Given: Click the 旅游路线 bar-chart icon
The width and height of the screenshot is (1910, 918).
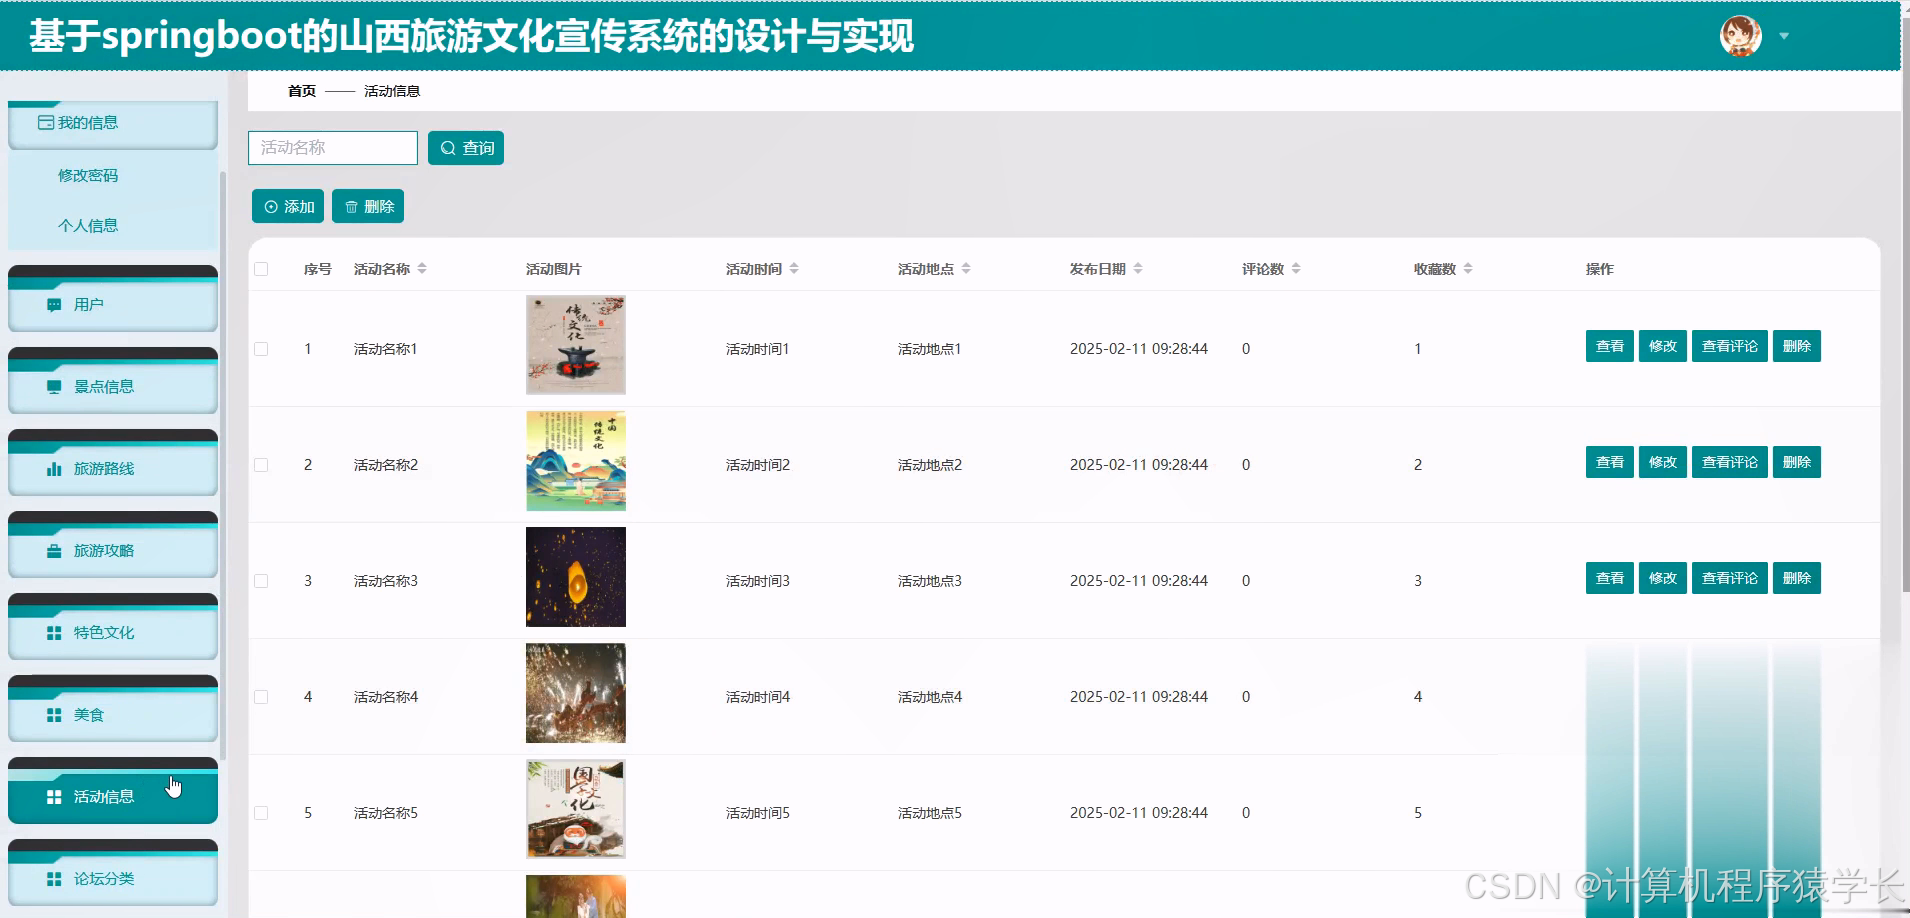Looking at the screenshot, I should [54, 468].
